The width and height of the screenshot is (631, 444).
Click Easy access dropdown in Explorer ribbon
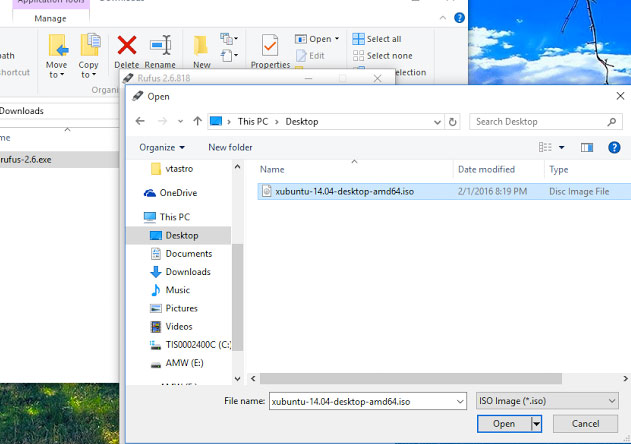point(230,55)
